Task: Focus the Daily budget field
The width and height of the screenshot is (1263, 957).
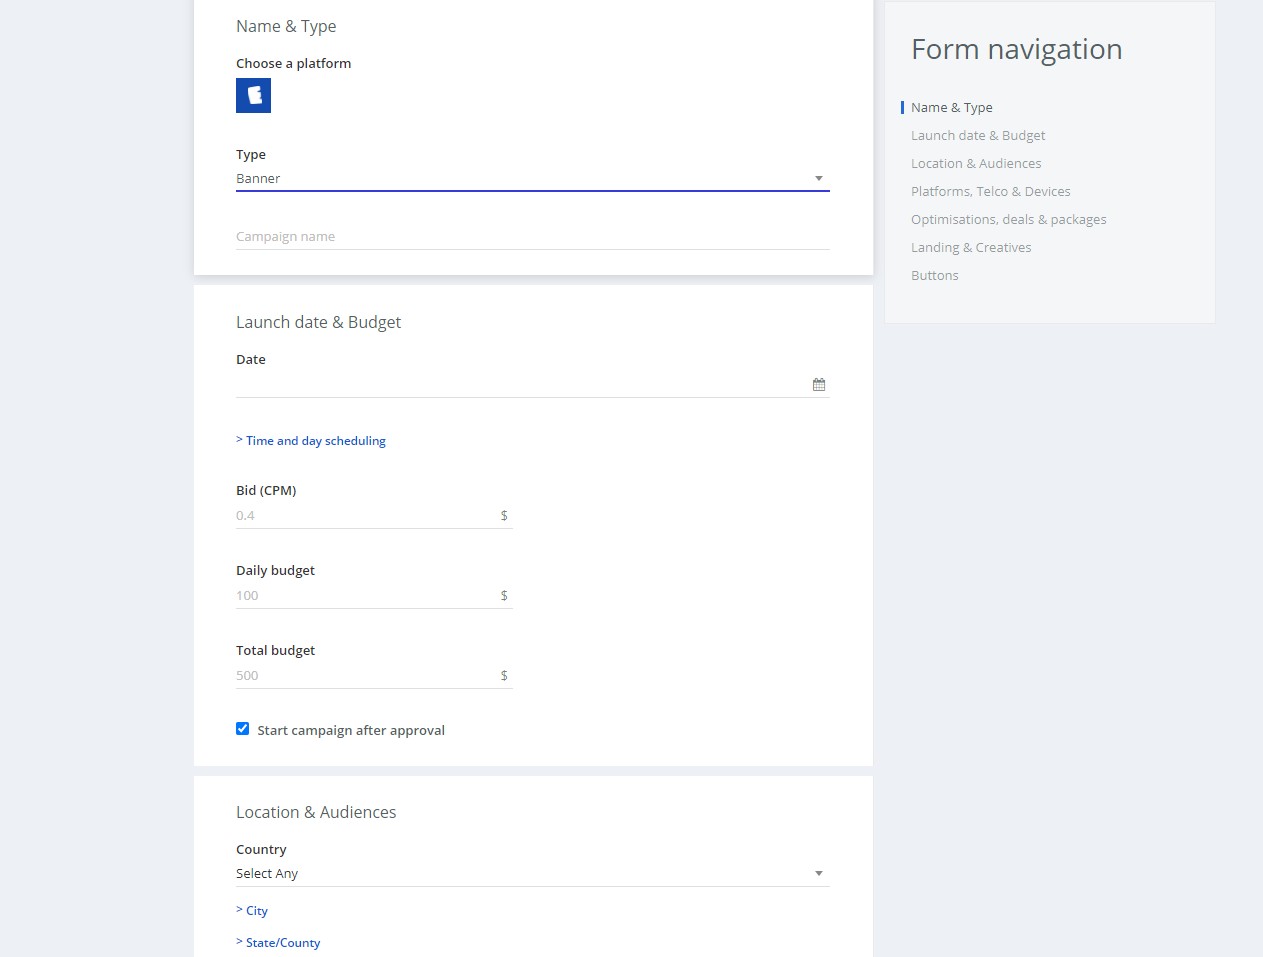Action: pos(374,596)
